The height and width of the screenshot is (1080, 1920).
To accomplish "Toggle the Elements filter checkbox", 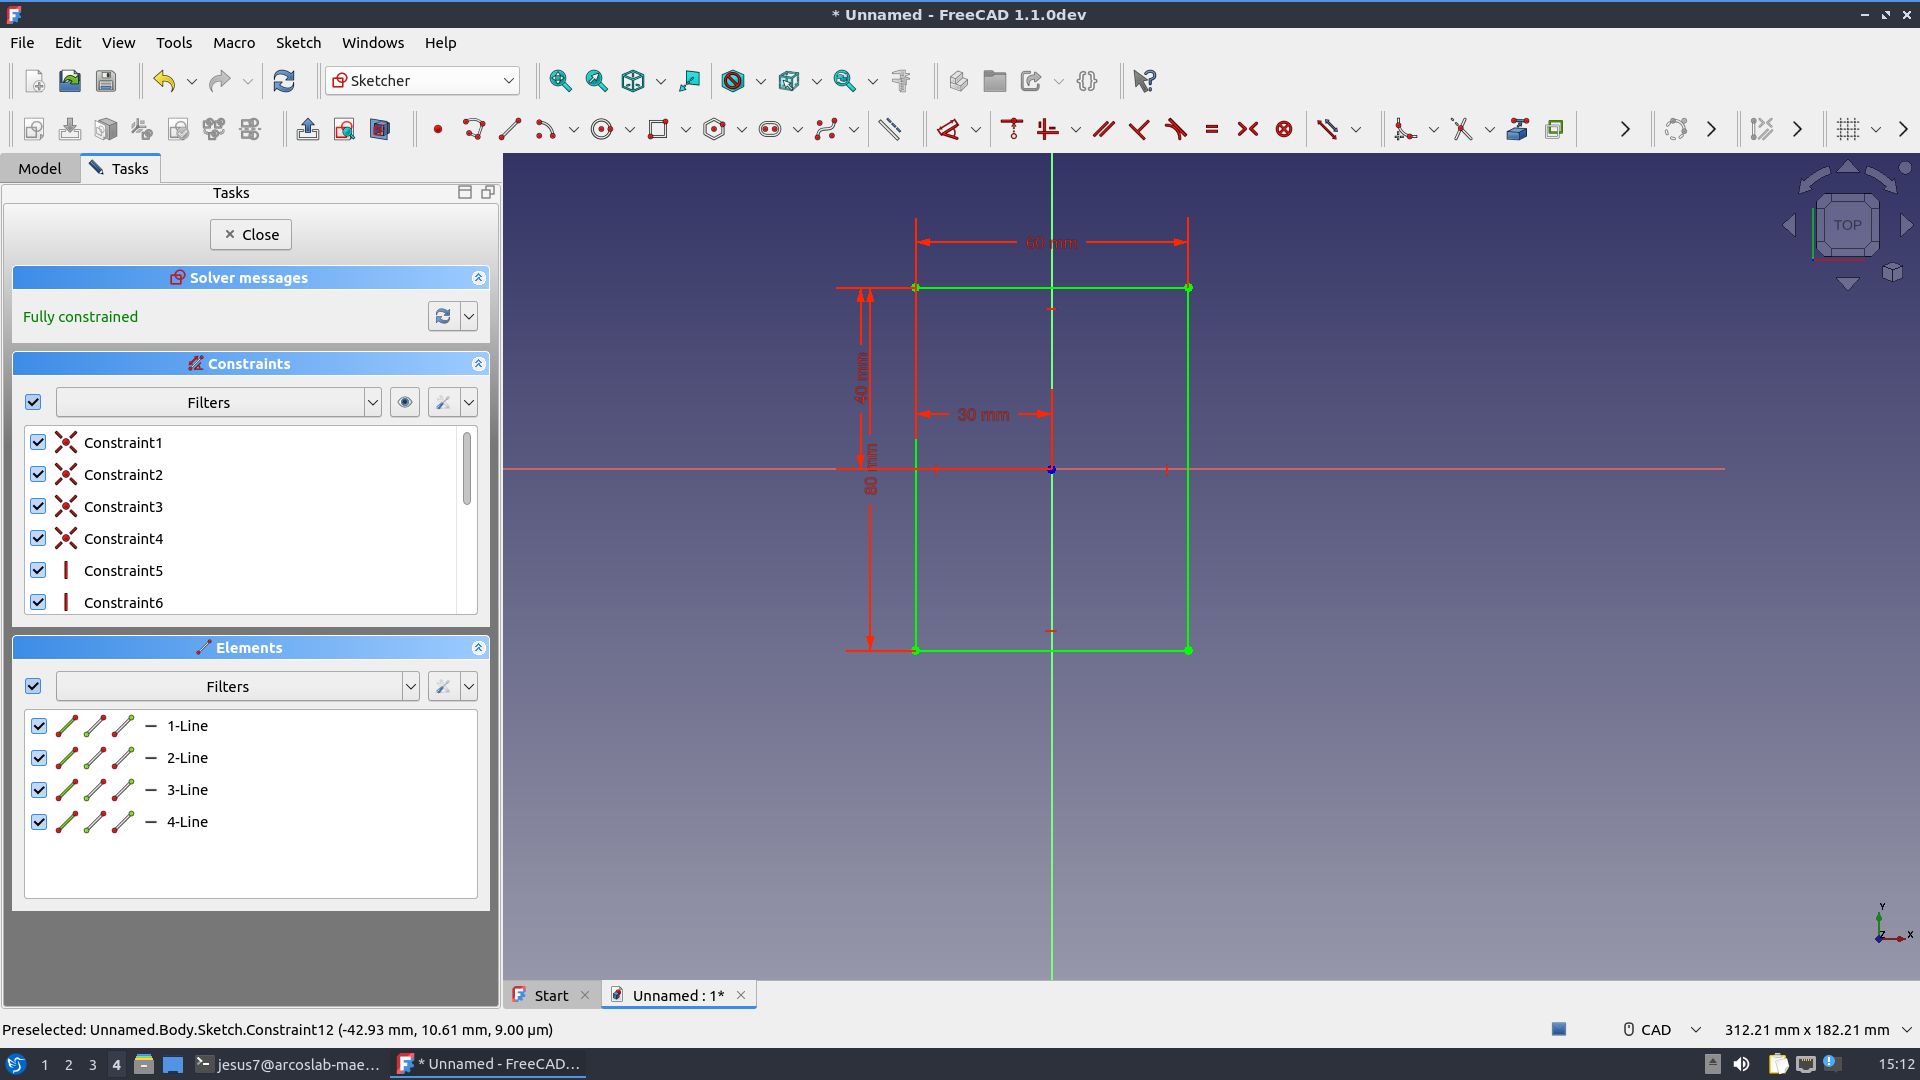I will [x=33, y=686].
